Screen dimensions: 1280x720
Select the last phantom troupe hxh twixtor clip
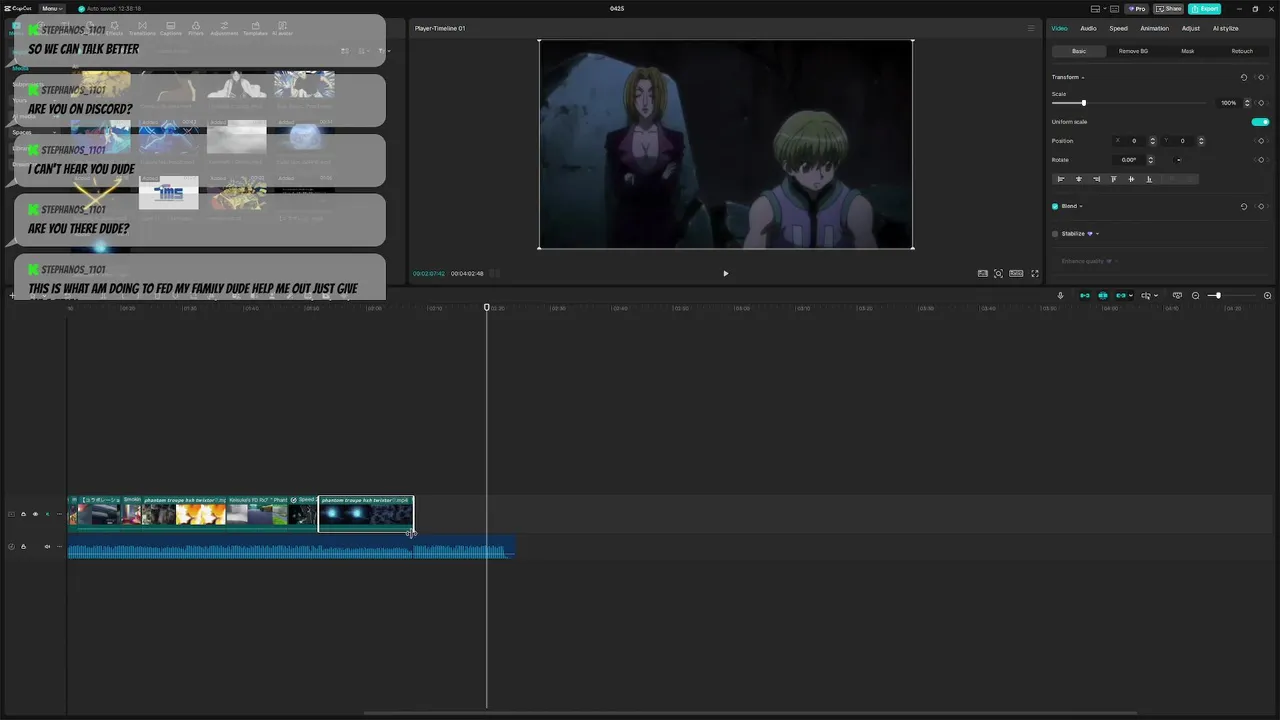(x=365, y=514)
